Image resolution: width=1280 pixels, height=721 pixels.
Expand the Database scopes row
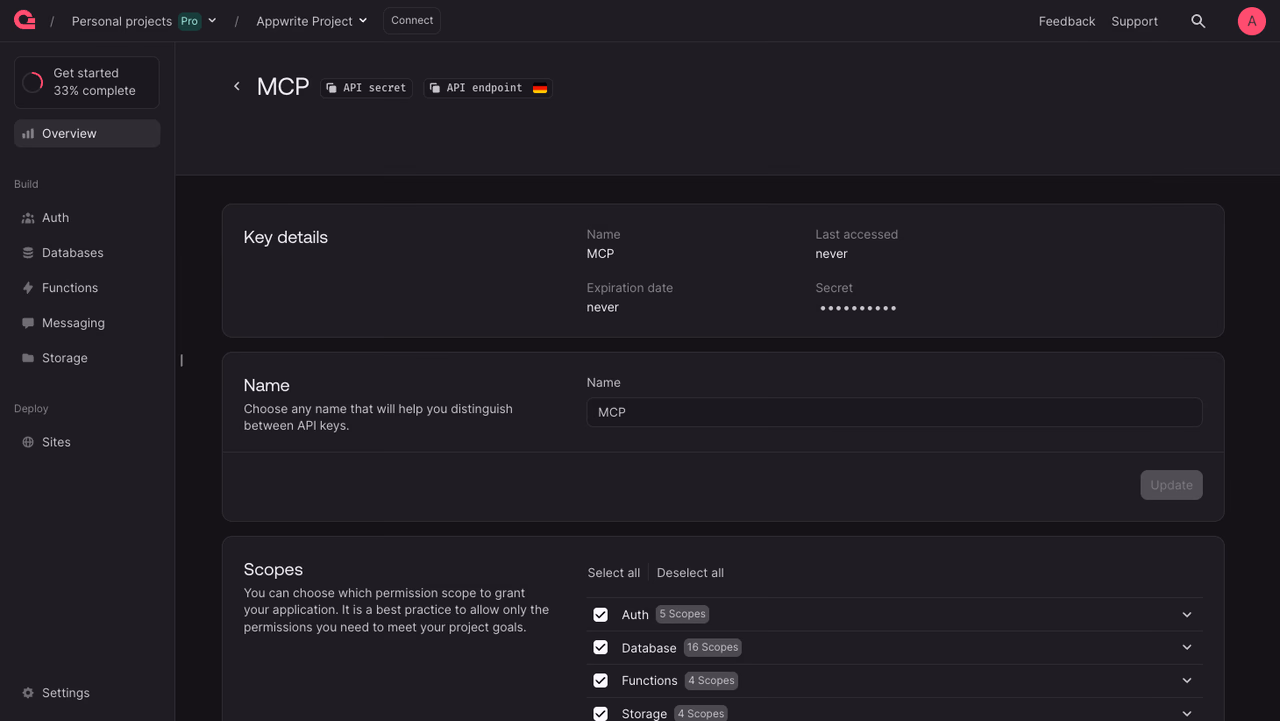[1187, 648]
